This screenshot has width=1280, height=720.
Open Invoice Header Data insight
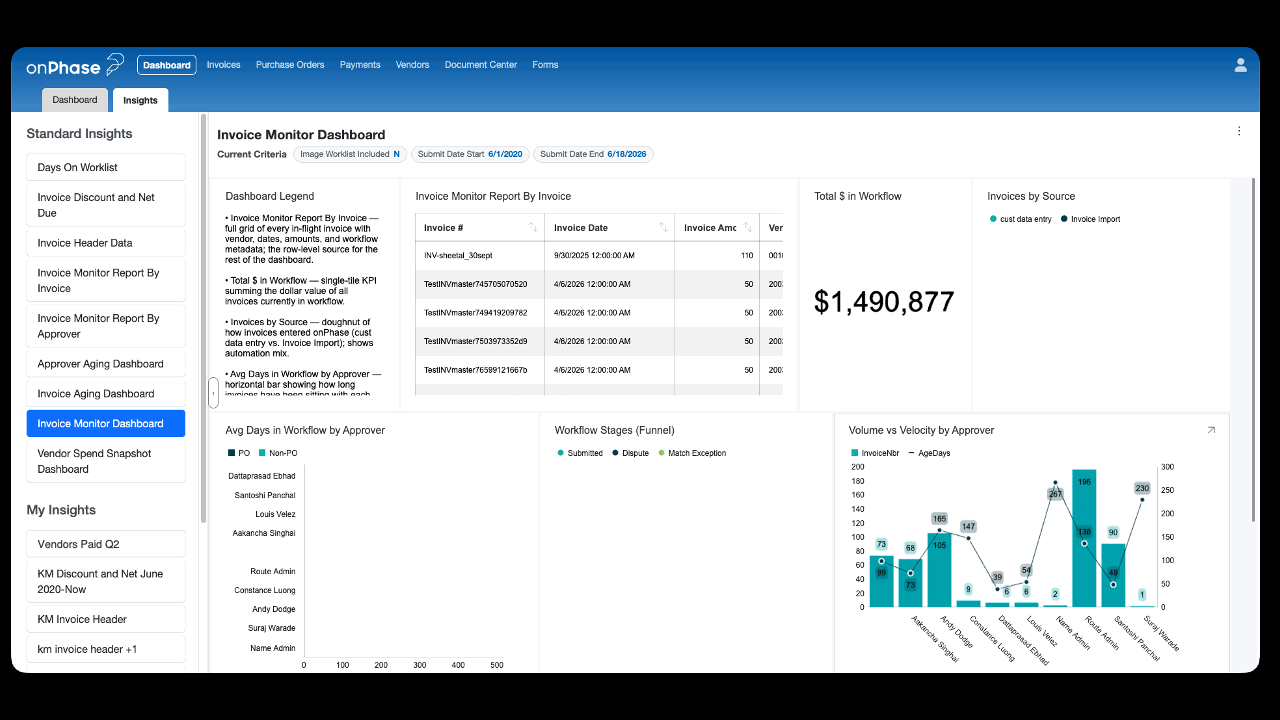[x=106, y=243]
